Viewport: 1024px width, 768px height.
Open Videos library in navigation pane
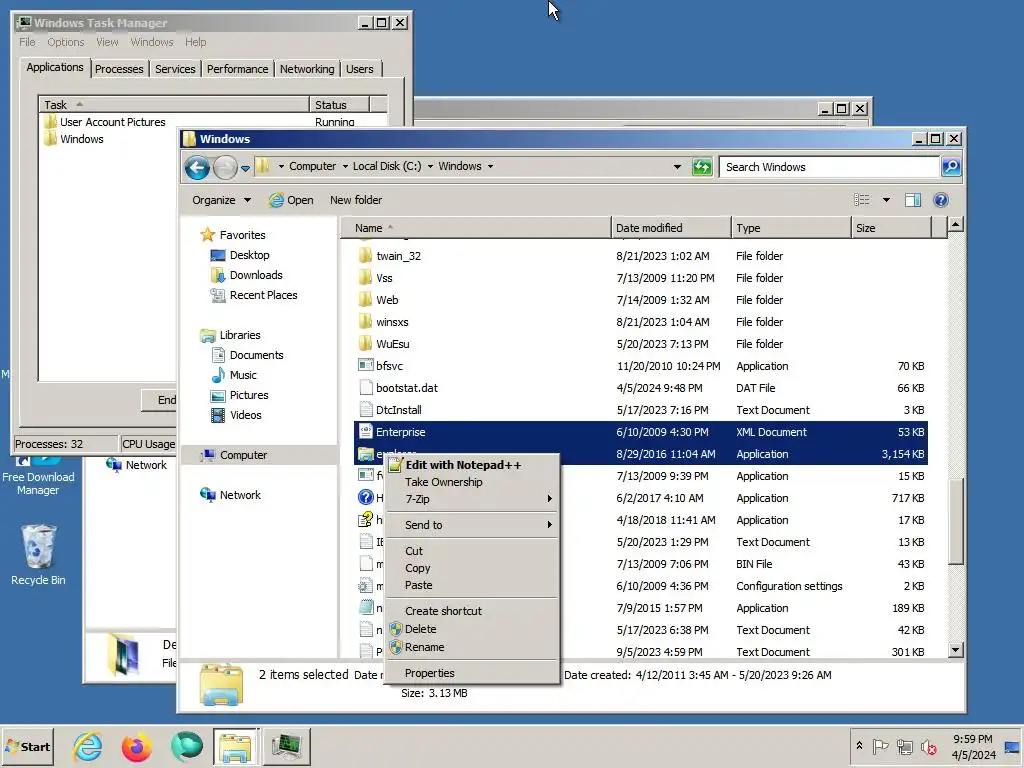click(x=245, y=415)
